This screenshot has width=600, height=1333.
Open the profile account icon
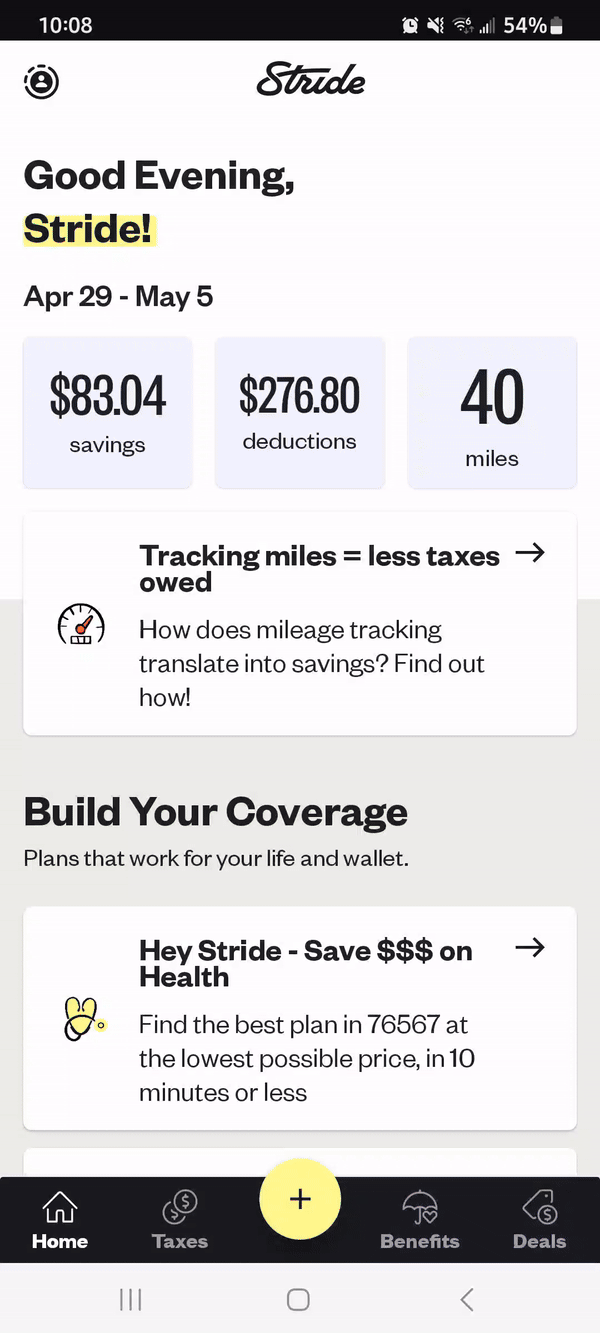tap(41, 82)
